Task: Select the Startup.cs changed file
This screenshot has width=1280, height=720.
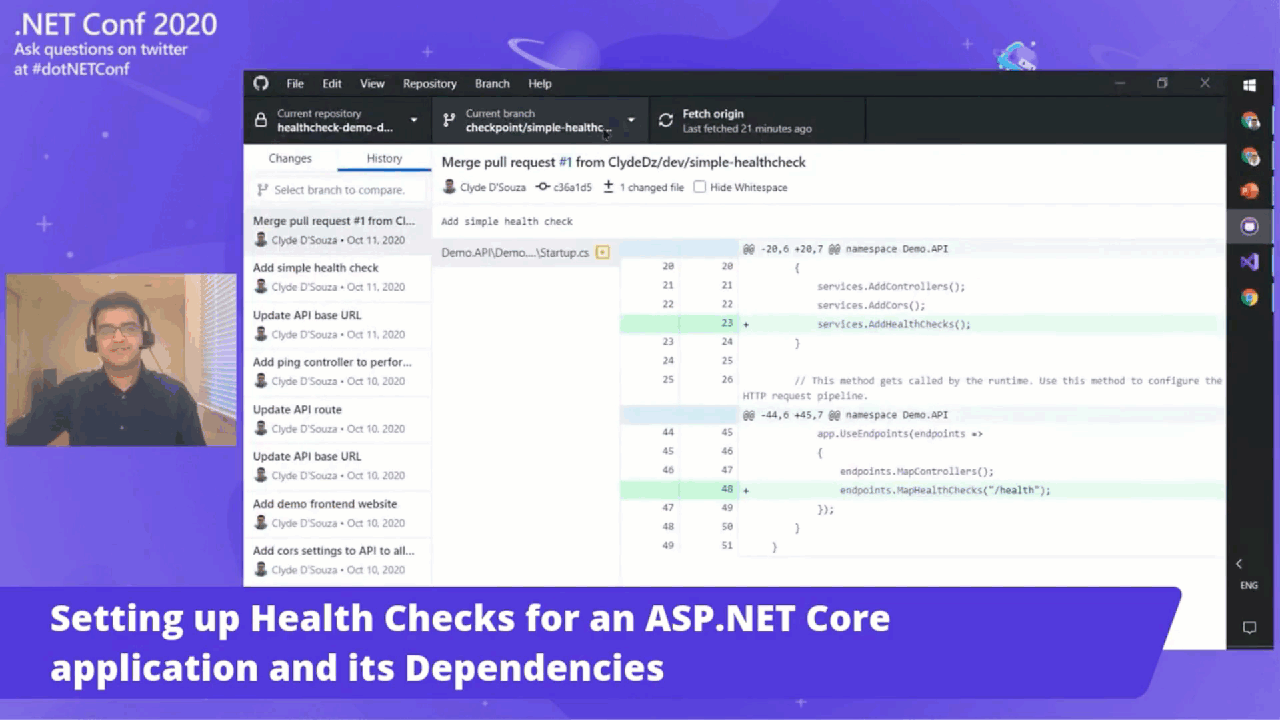Action: coord(526,253)
